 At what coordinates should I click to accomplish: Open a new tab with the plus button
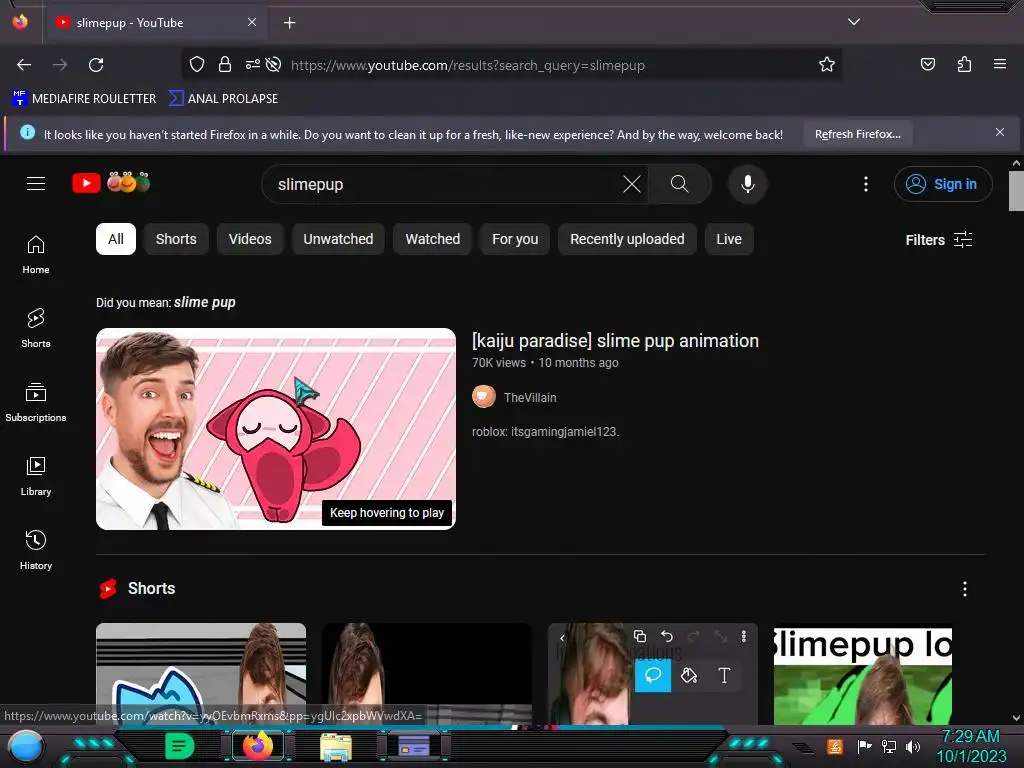(x=289, y=23)
